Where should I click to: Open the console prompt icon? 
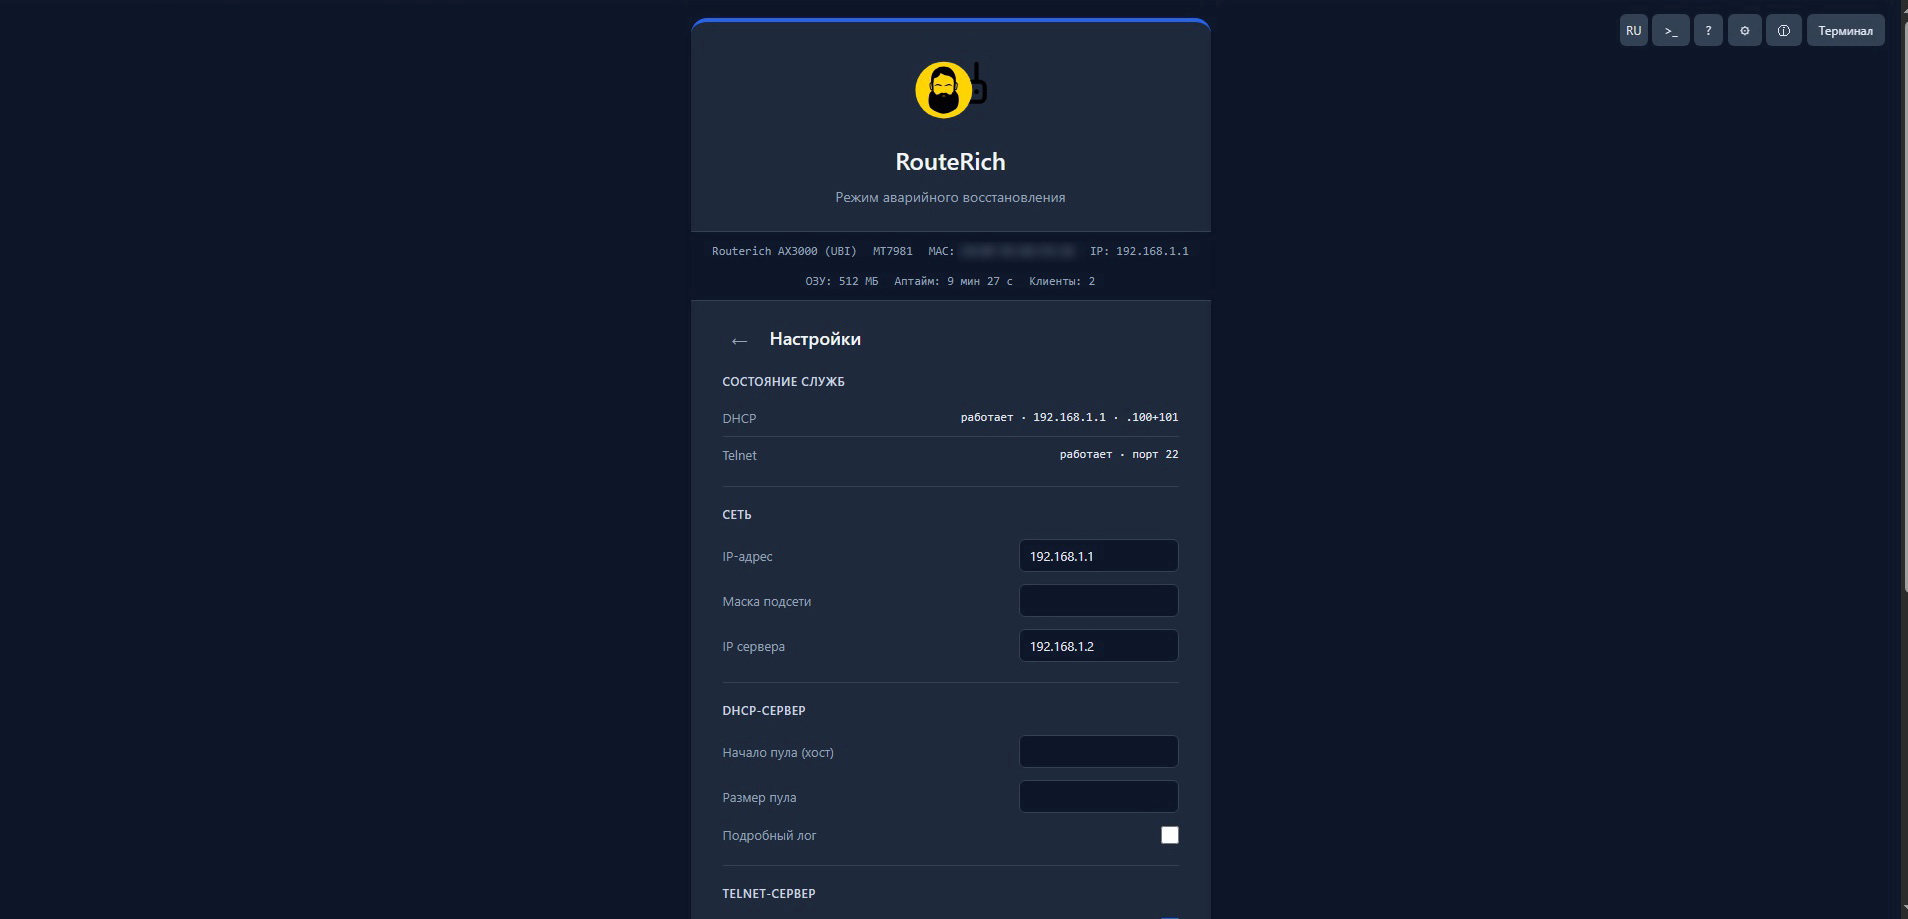pyautogui.click(x=1670, y=30)
